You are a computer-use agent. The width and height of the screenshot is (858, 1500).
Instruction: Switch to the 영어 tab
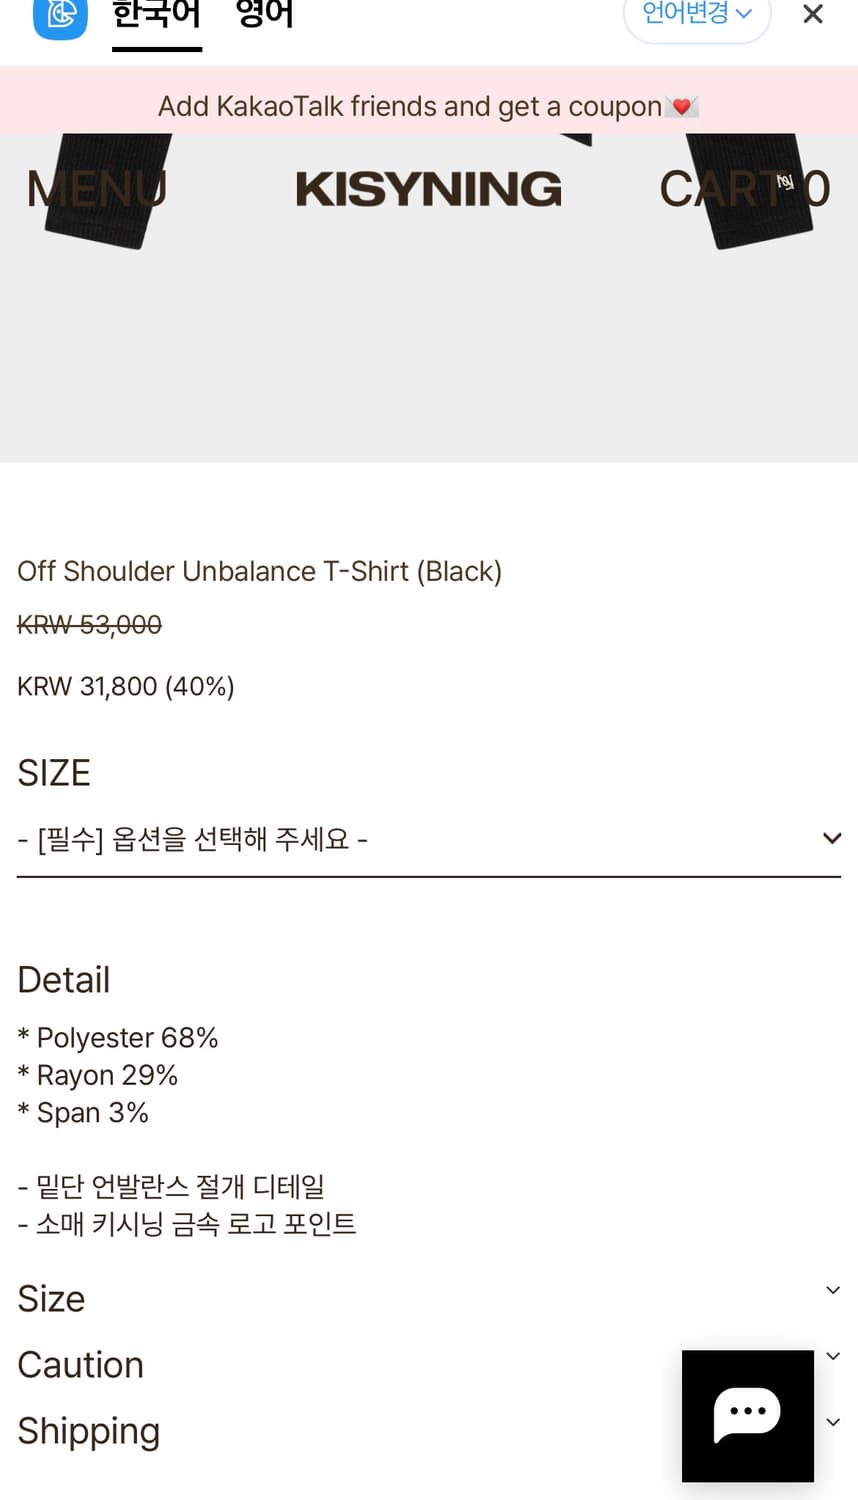[x=264, y=16]
